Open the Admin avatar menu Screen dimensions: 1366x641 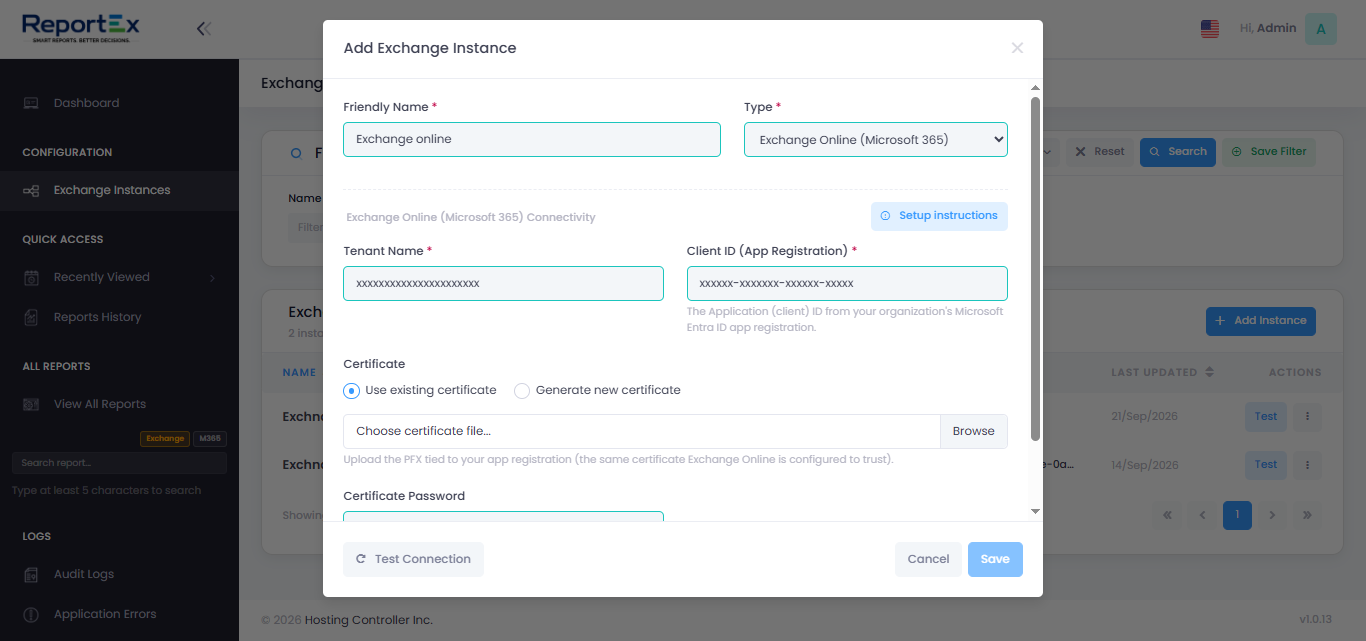1321,29
